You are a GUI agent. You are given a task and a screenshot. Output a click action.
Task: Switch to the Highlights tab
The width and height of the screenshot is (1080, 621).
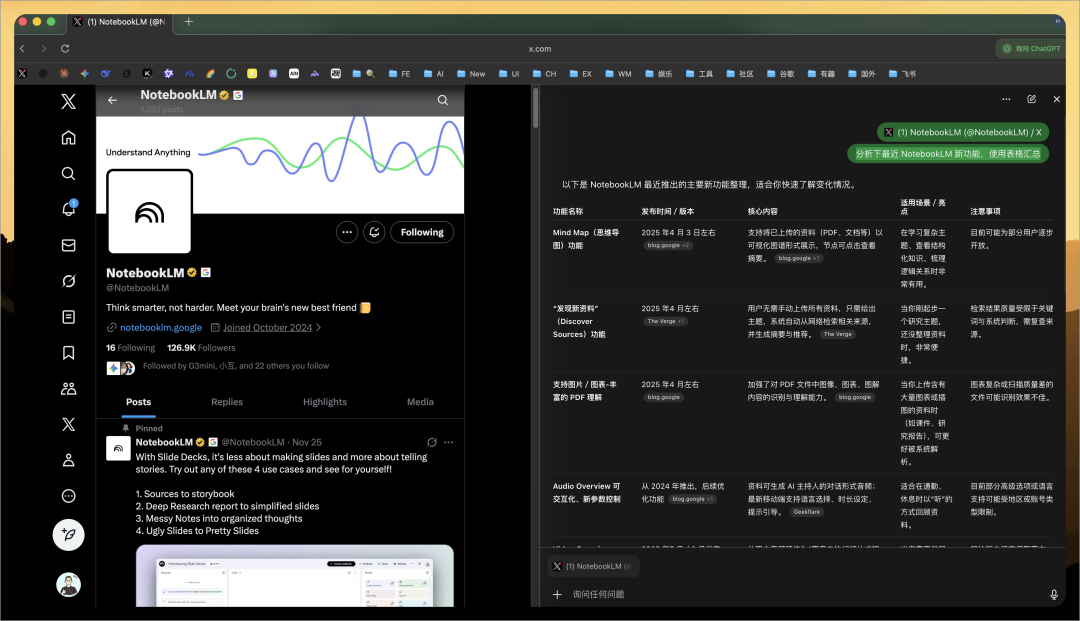(325, 402)
